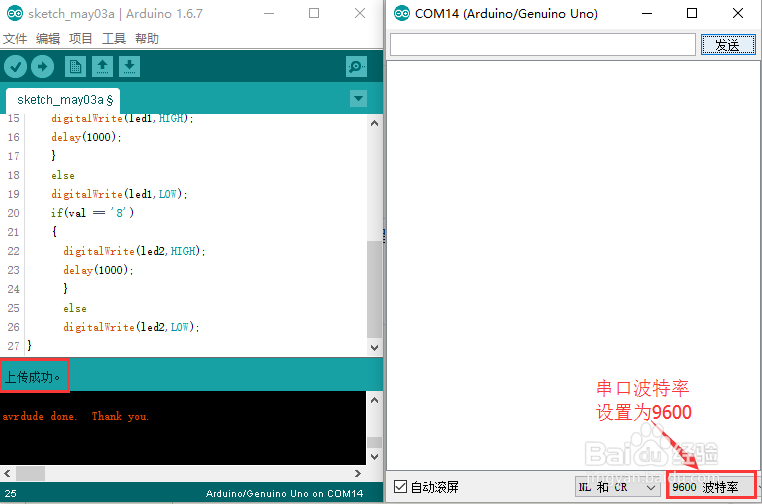Click the code editor scroll up arrow
The height and width of the screenshot is (504, 762).
374,123
